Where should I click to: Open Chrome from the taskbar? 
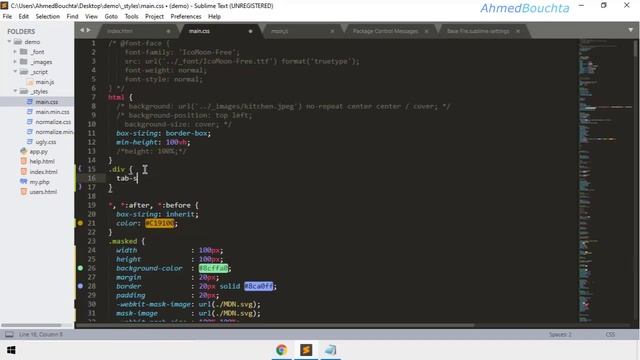coord(281,350)
